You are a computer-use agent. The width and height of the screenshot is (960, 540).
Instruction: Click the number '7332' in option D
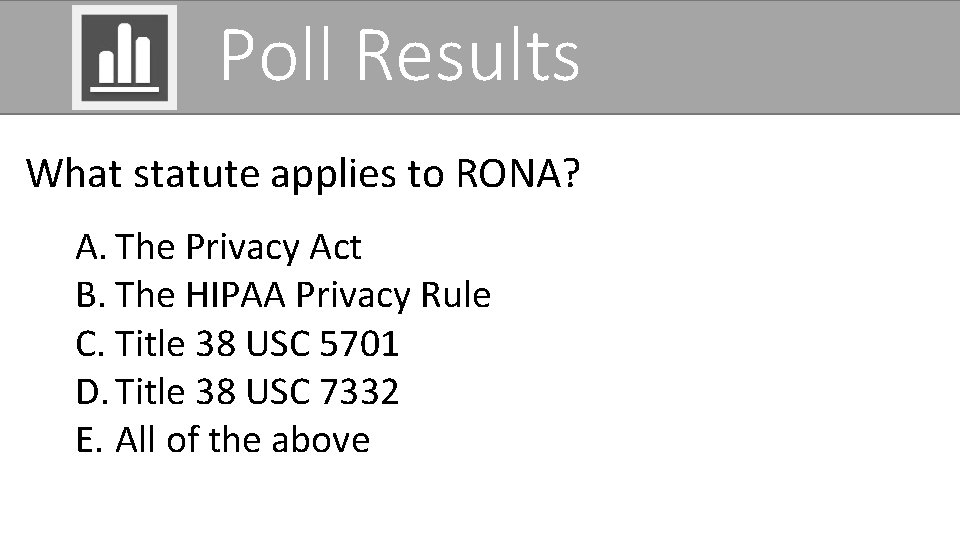[358, 391]
